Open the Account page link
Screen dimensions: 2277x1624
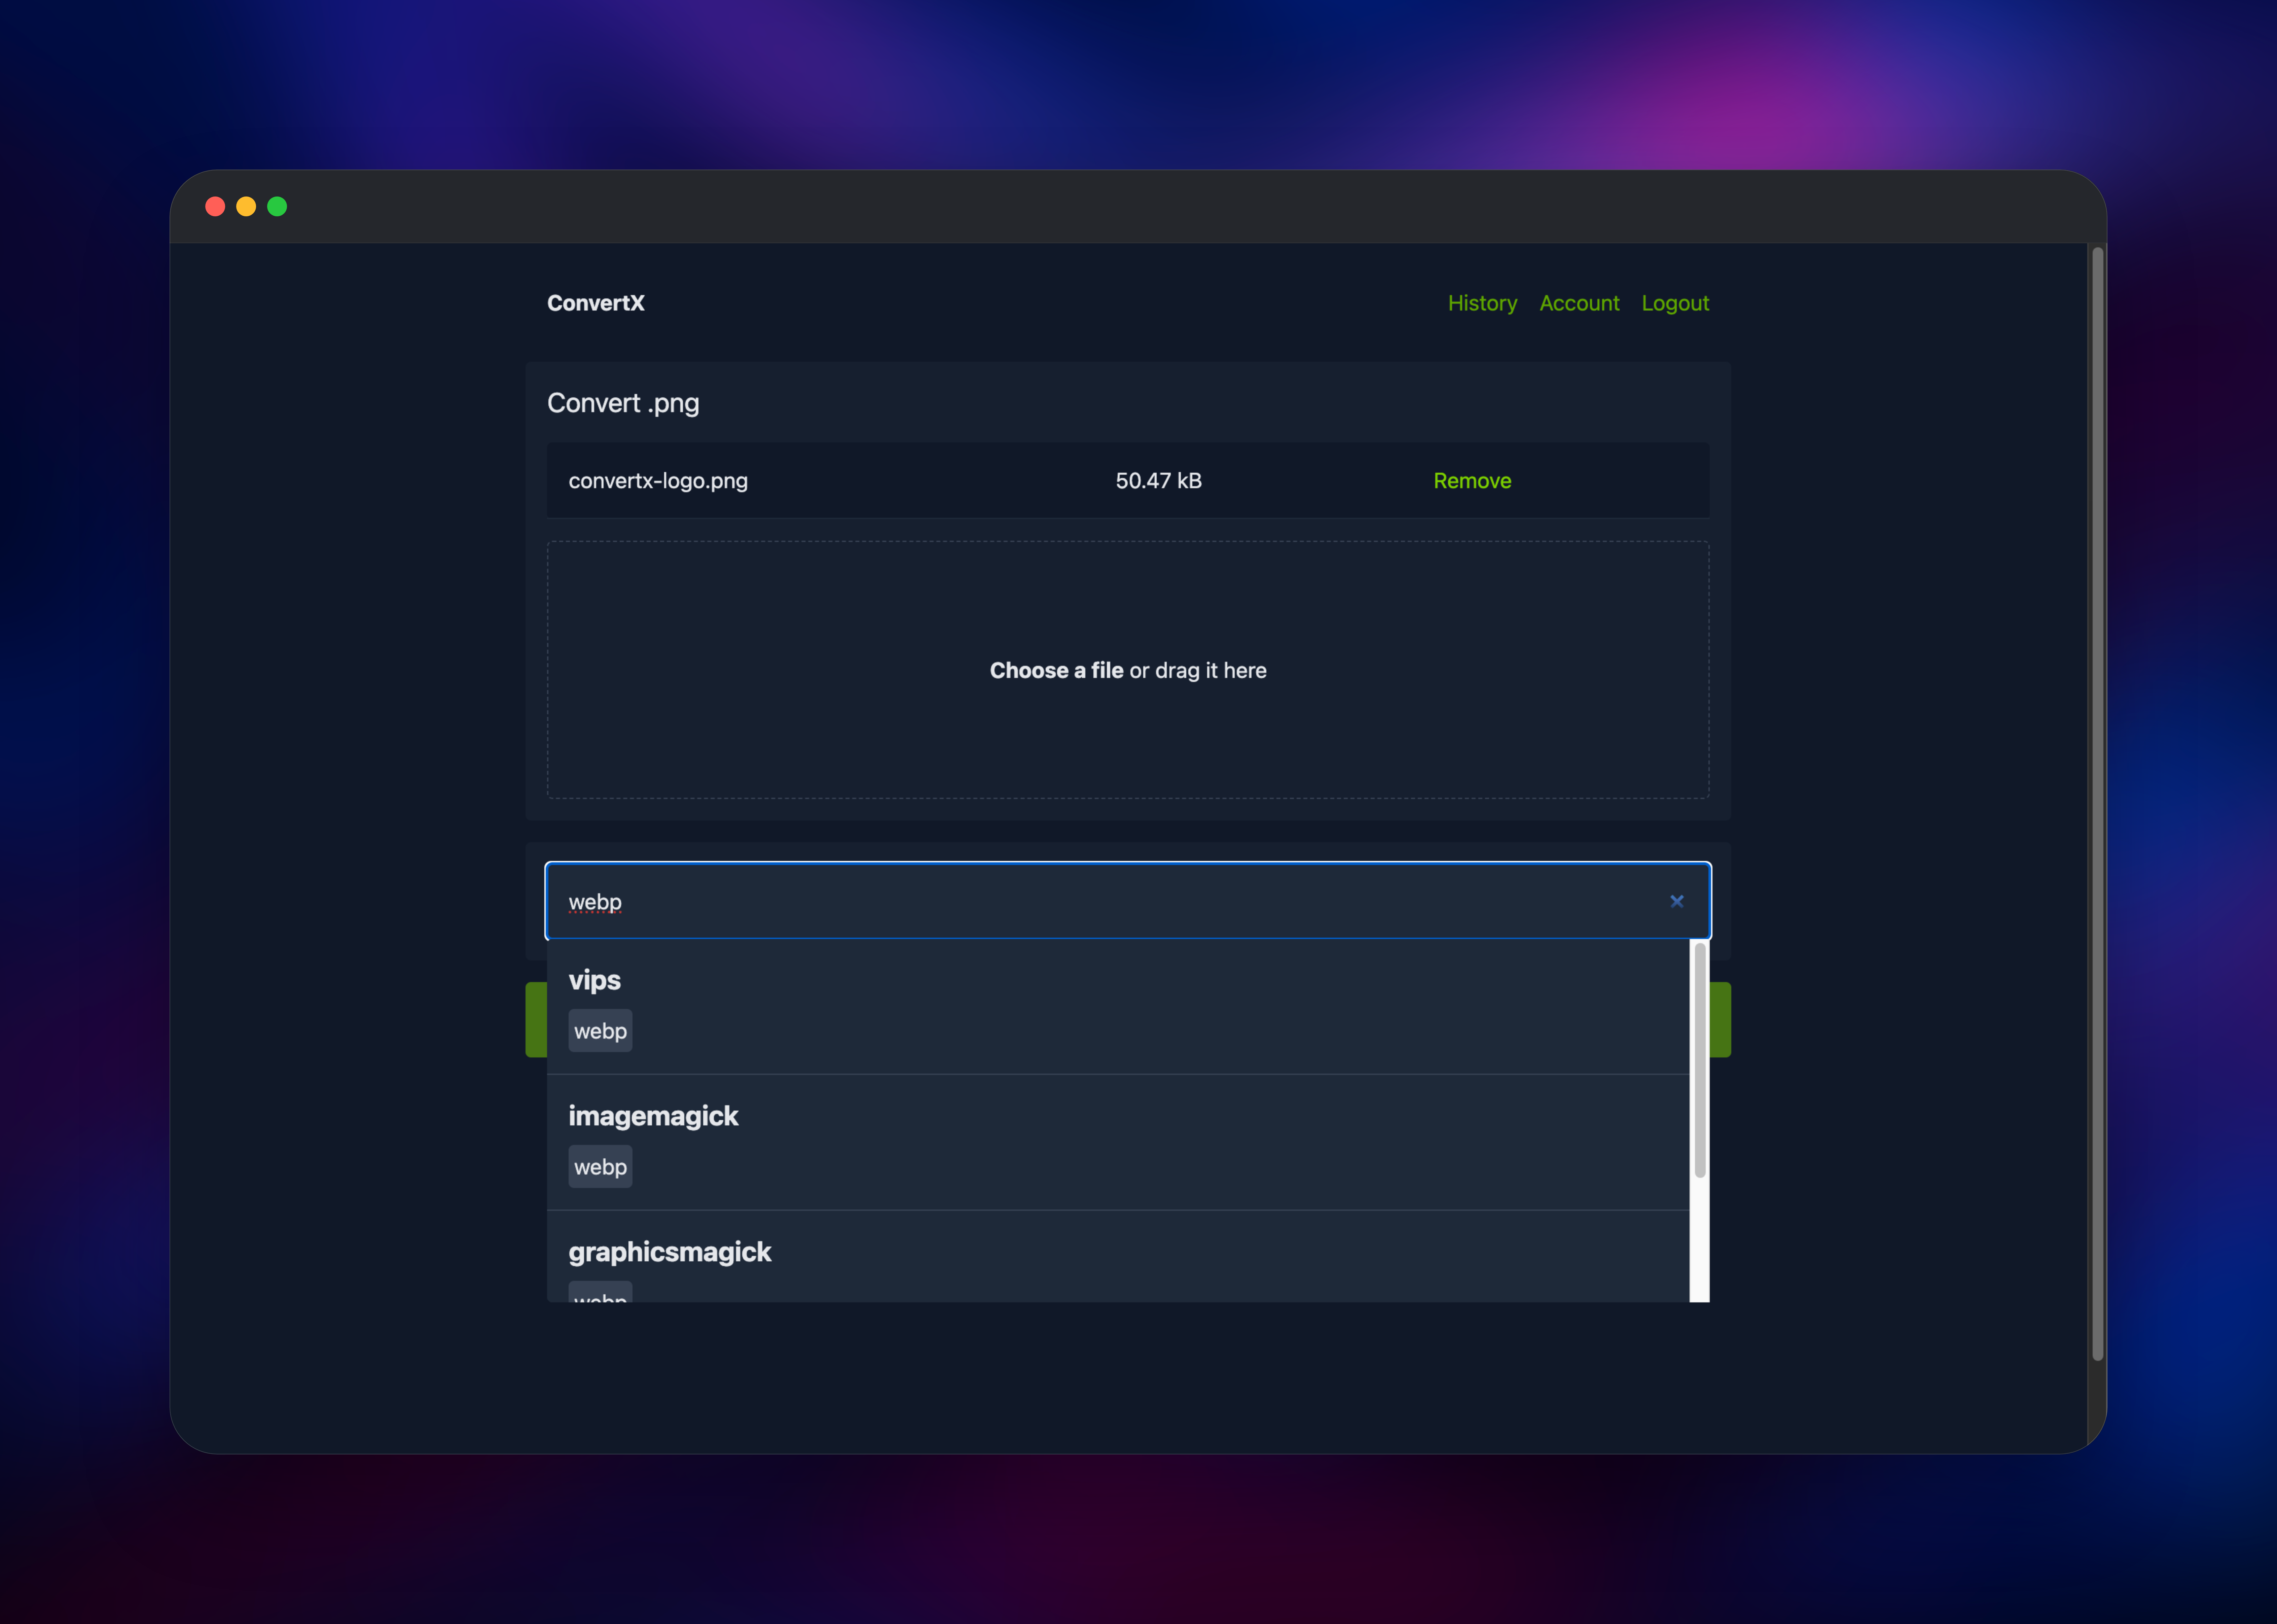[x=1579, y=303]
